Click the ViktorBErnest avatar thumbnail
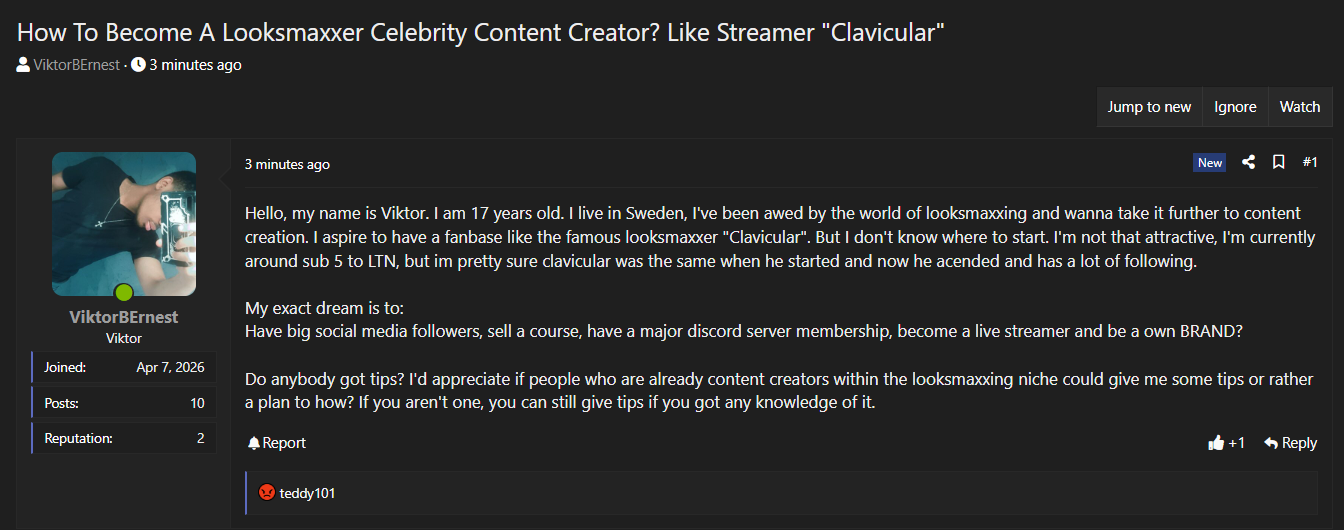This screenshot has width=1344, height=530. (x=124, y=222)
